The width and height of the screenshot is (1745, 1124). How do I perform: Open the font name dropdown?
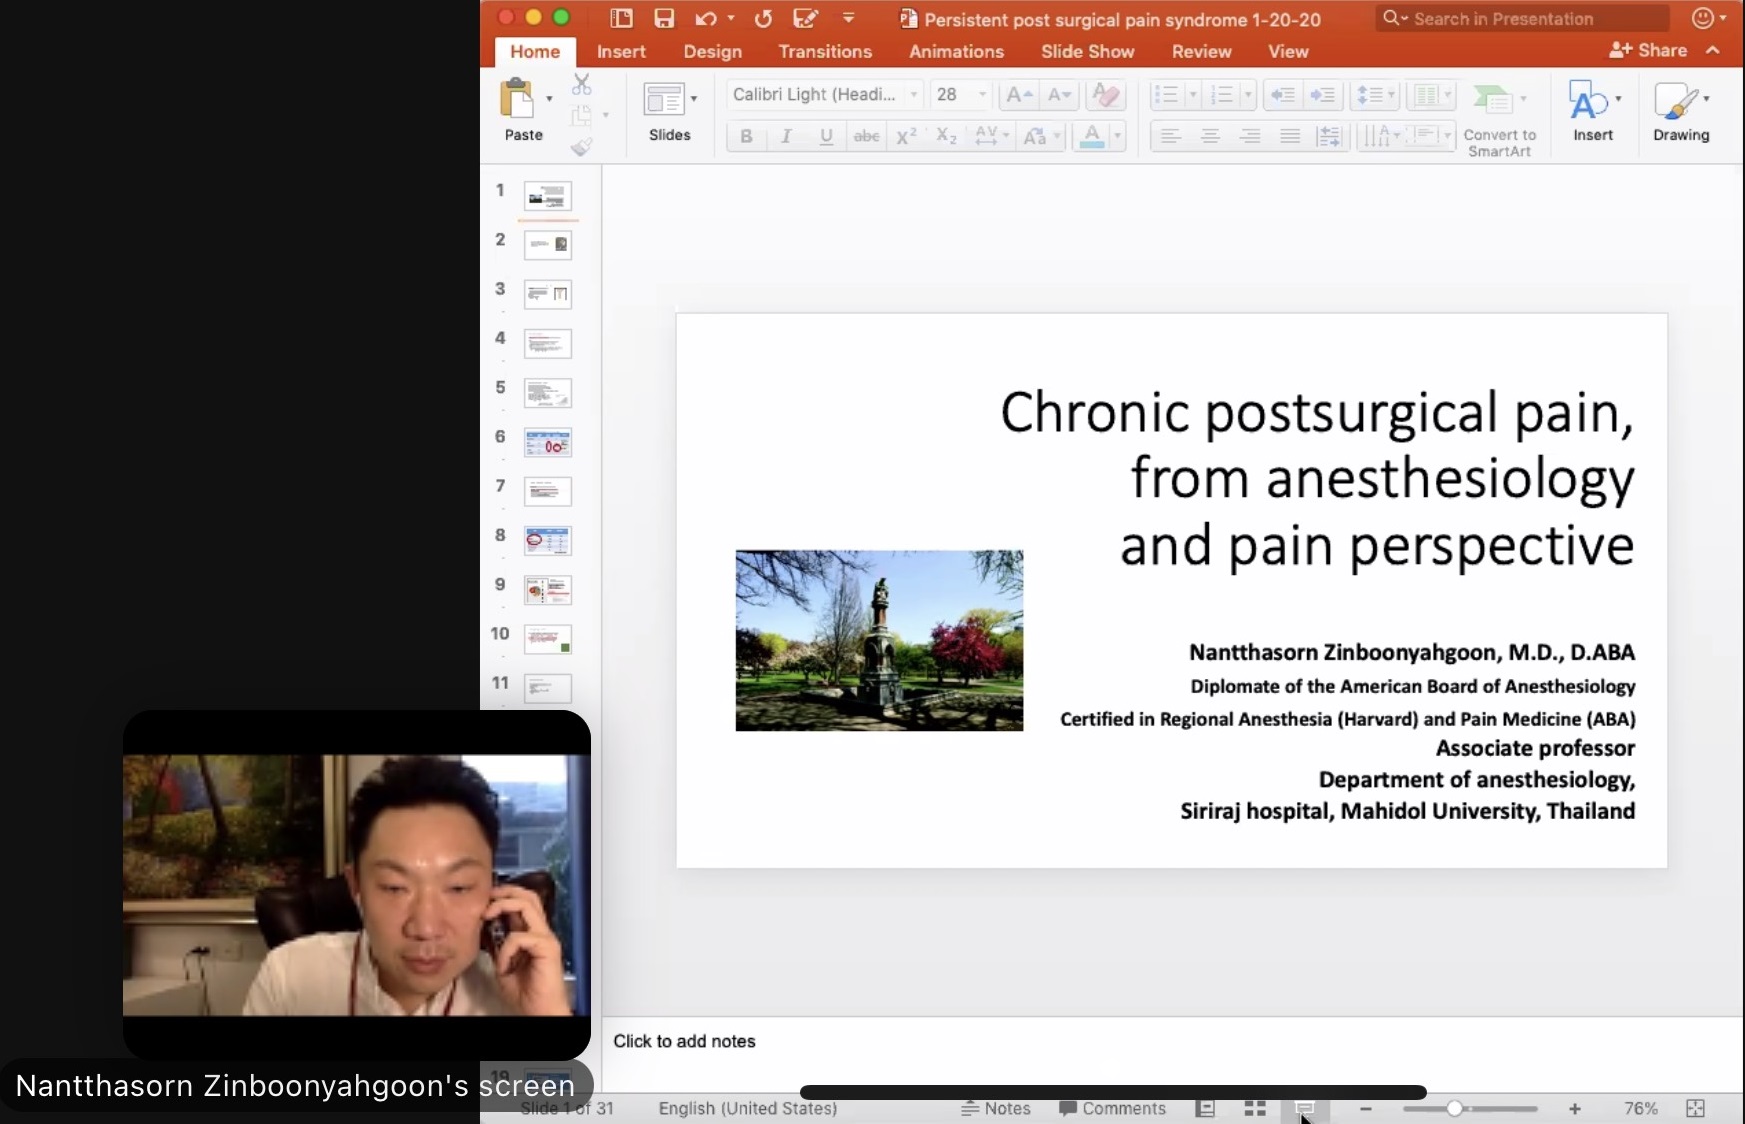[x=913, y=95]
